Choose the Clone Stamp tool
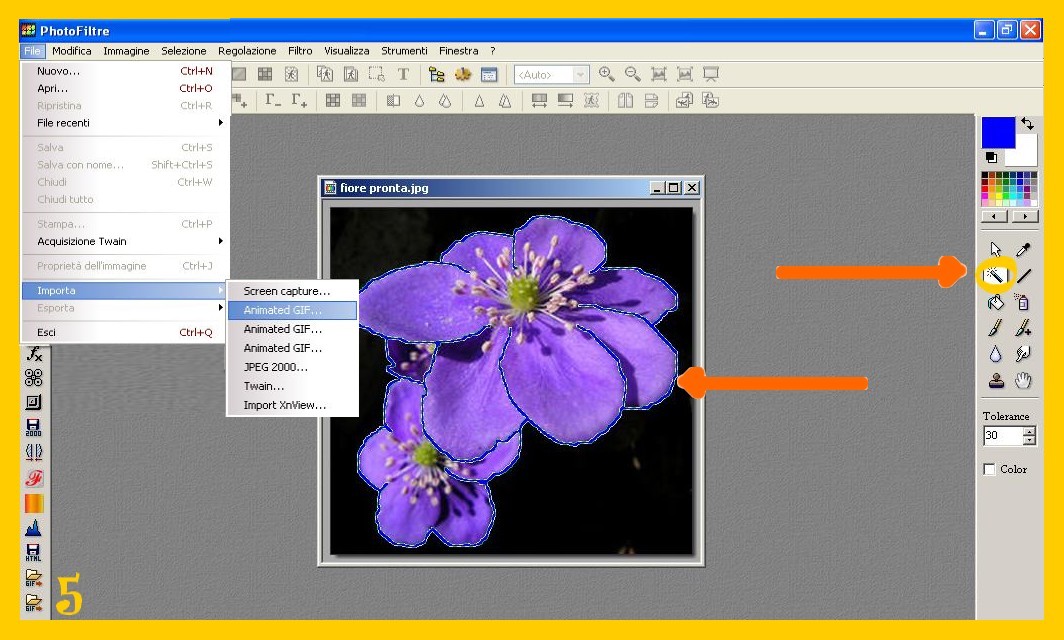Image resolution: width=1064 pixels, height=640 pixels. (995, 381)
